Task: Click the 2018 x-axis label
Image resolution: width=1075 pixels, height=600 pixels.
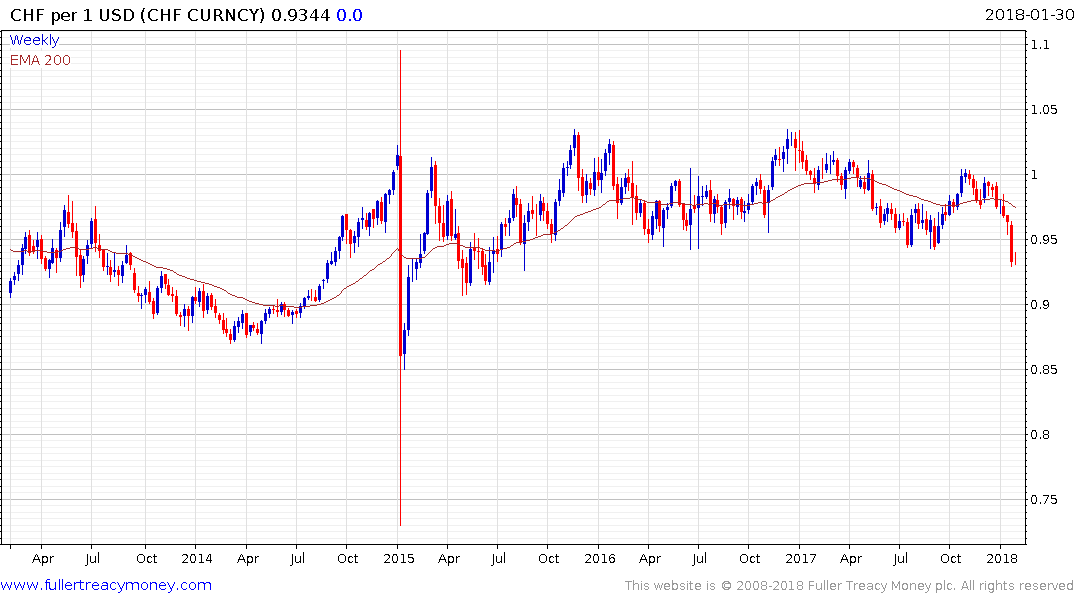Action: 1002,558
